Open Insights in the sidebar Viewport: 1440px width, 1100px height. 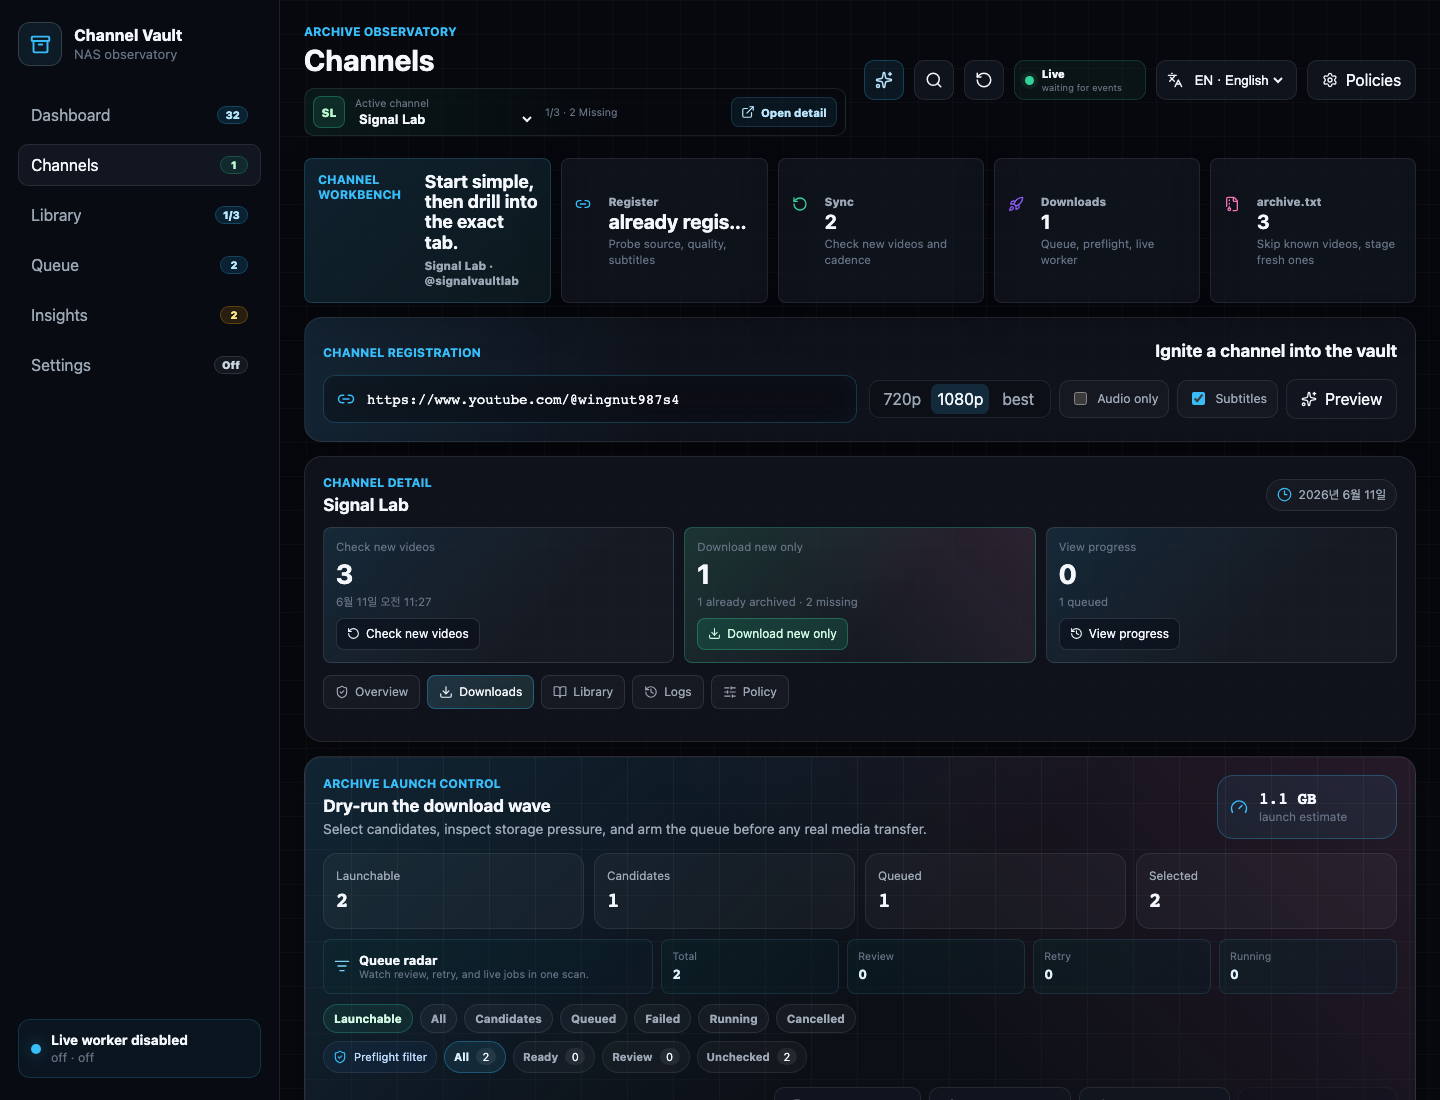(x=139, y=315)
